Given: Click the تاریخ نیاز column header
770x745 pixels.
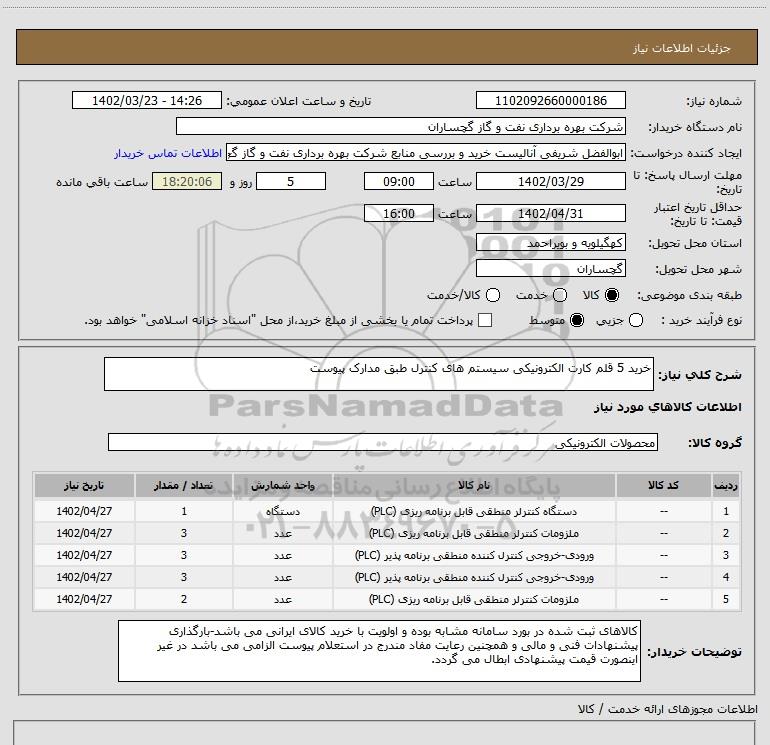Looking at the screenshot, I should click(x=84, y=485).
